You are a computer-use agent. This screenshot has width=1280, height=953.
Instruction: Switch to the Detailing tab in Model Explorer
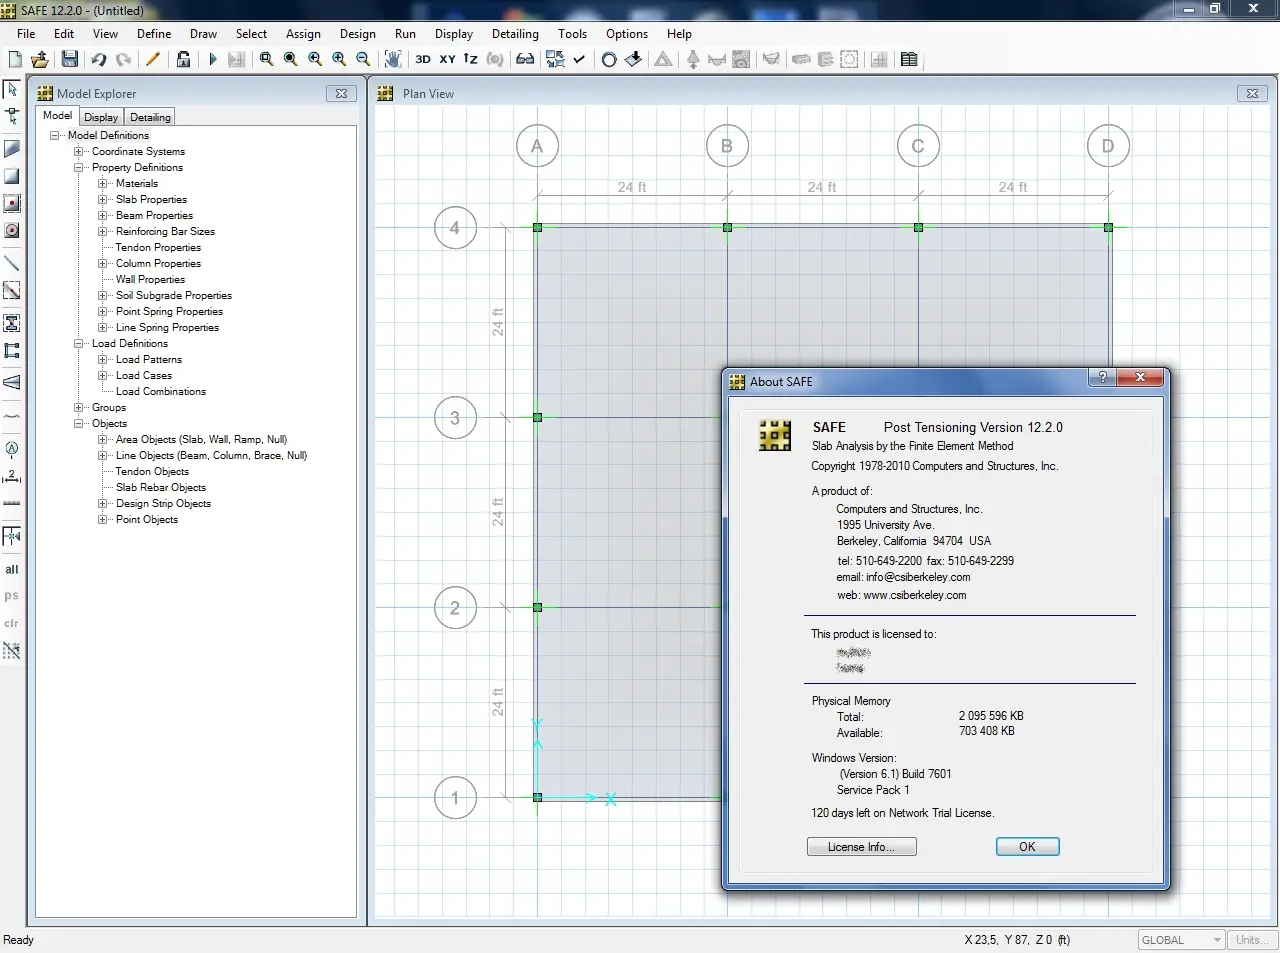[x=150, y=117]
